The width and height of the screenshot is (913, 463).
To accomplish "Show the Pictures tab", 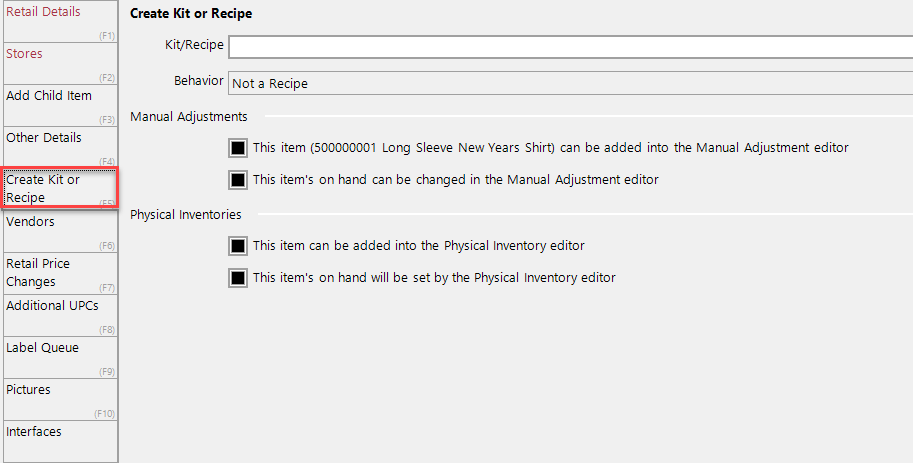I will (61, 399).
